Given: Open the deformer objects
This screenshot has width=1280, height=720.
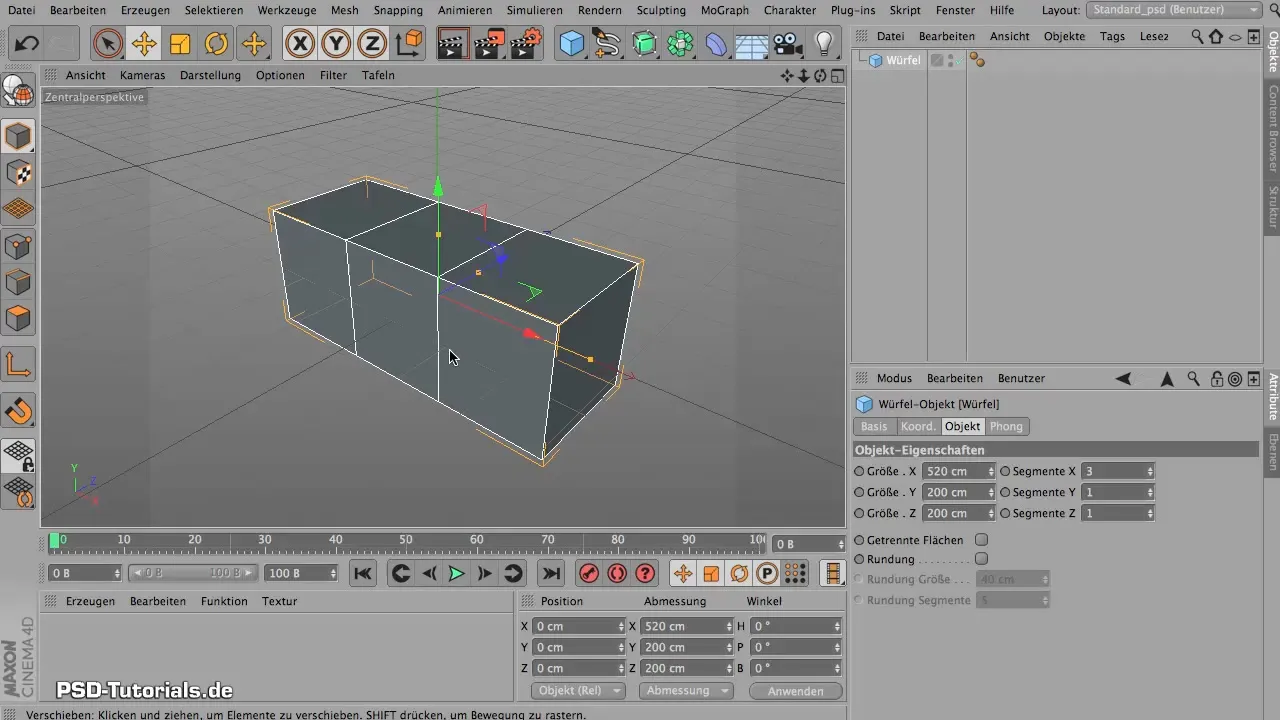Looking at the screenshot, I should click(717, 44).
